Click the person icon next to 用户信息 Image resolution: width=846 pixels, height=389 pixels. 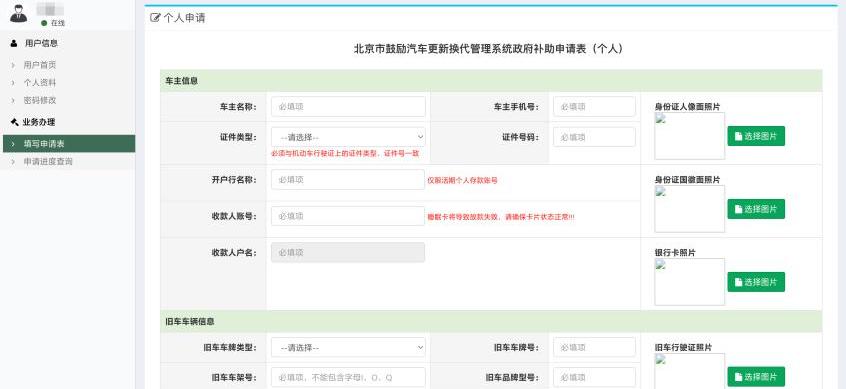(x=14, y=44)
